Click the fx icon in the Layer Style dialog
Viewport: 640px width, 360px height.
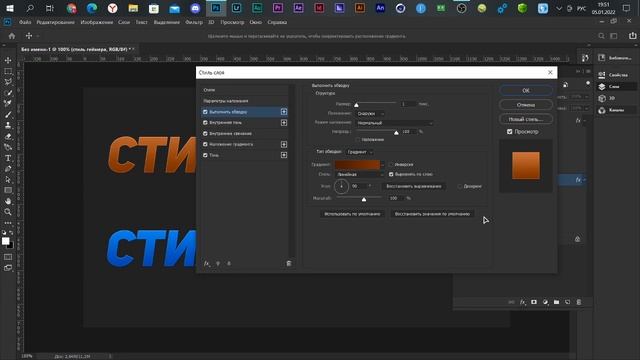coord(207,264)
